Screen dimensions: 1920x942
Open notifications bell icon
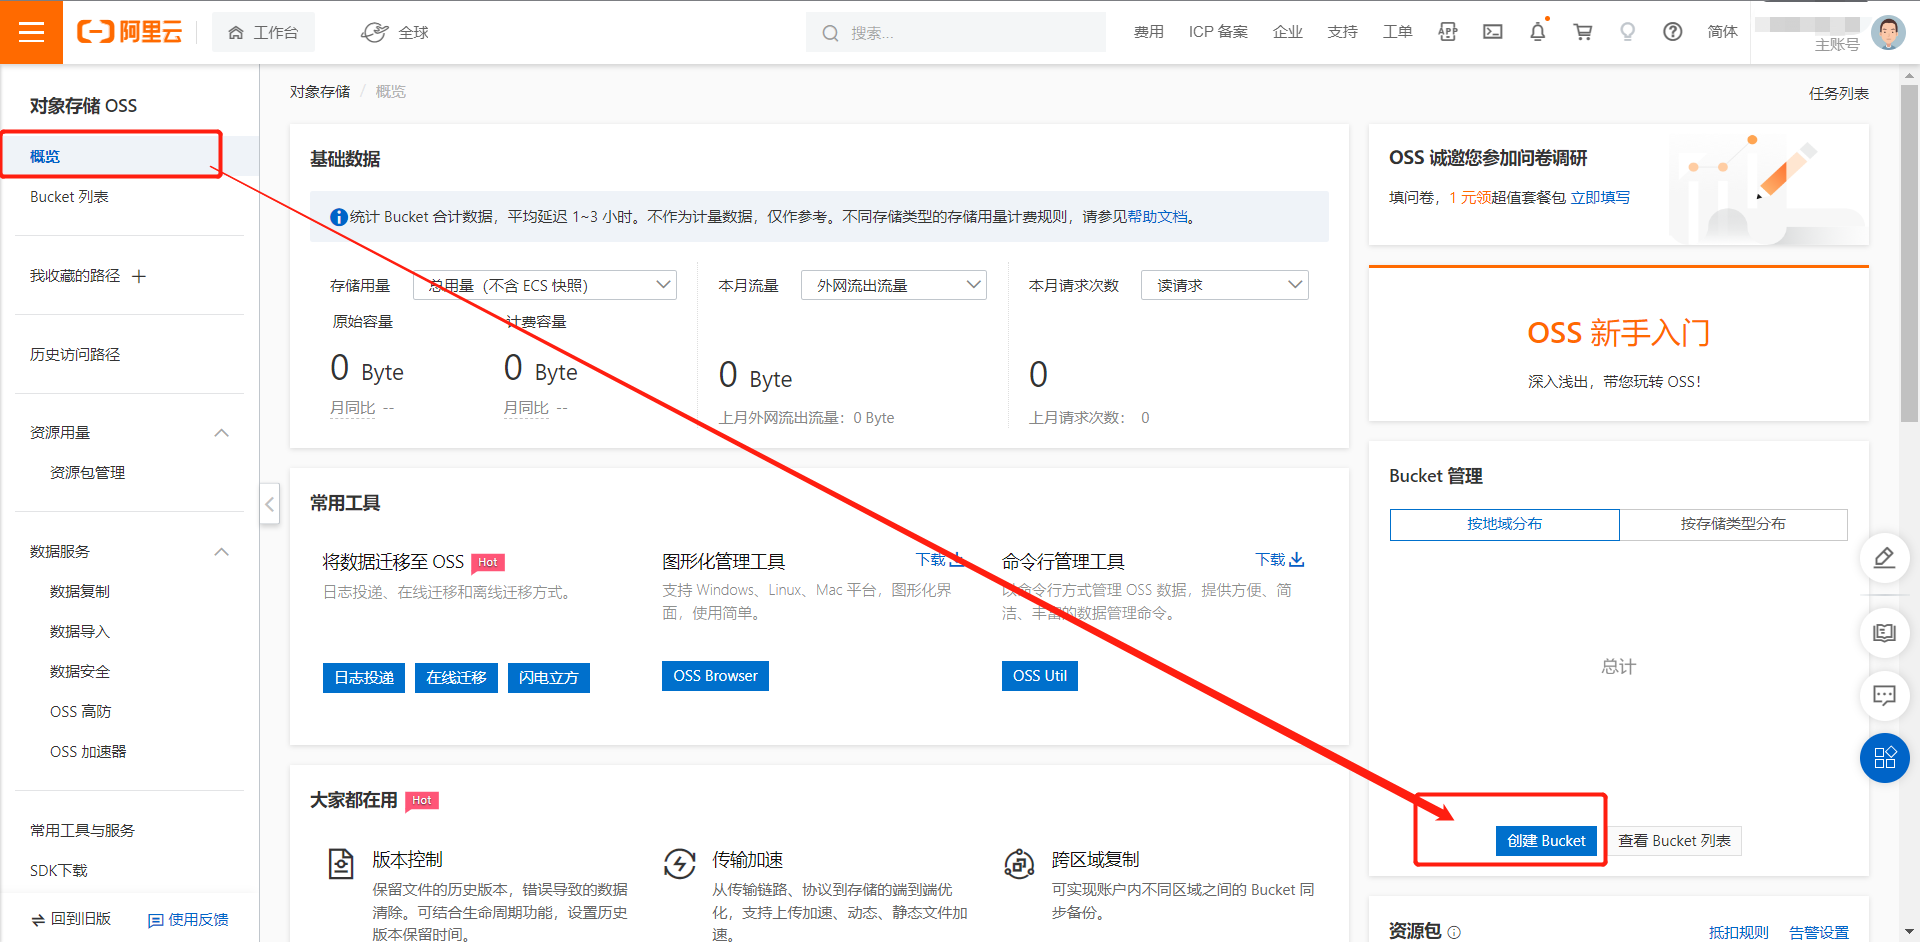[x=1538, y=32]
